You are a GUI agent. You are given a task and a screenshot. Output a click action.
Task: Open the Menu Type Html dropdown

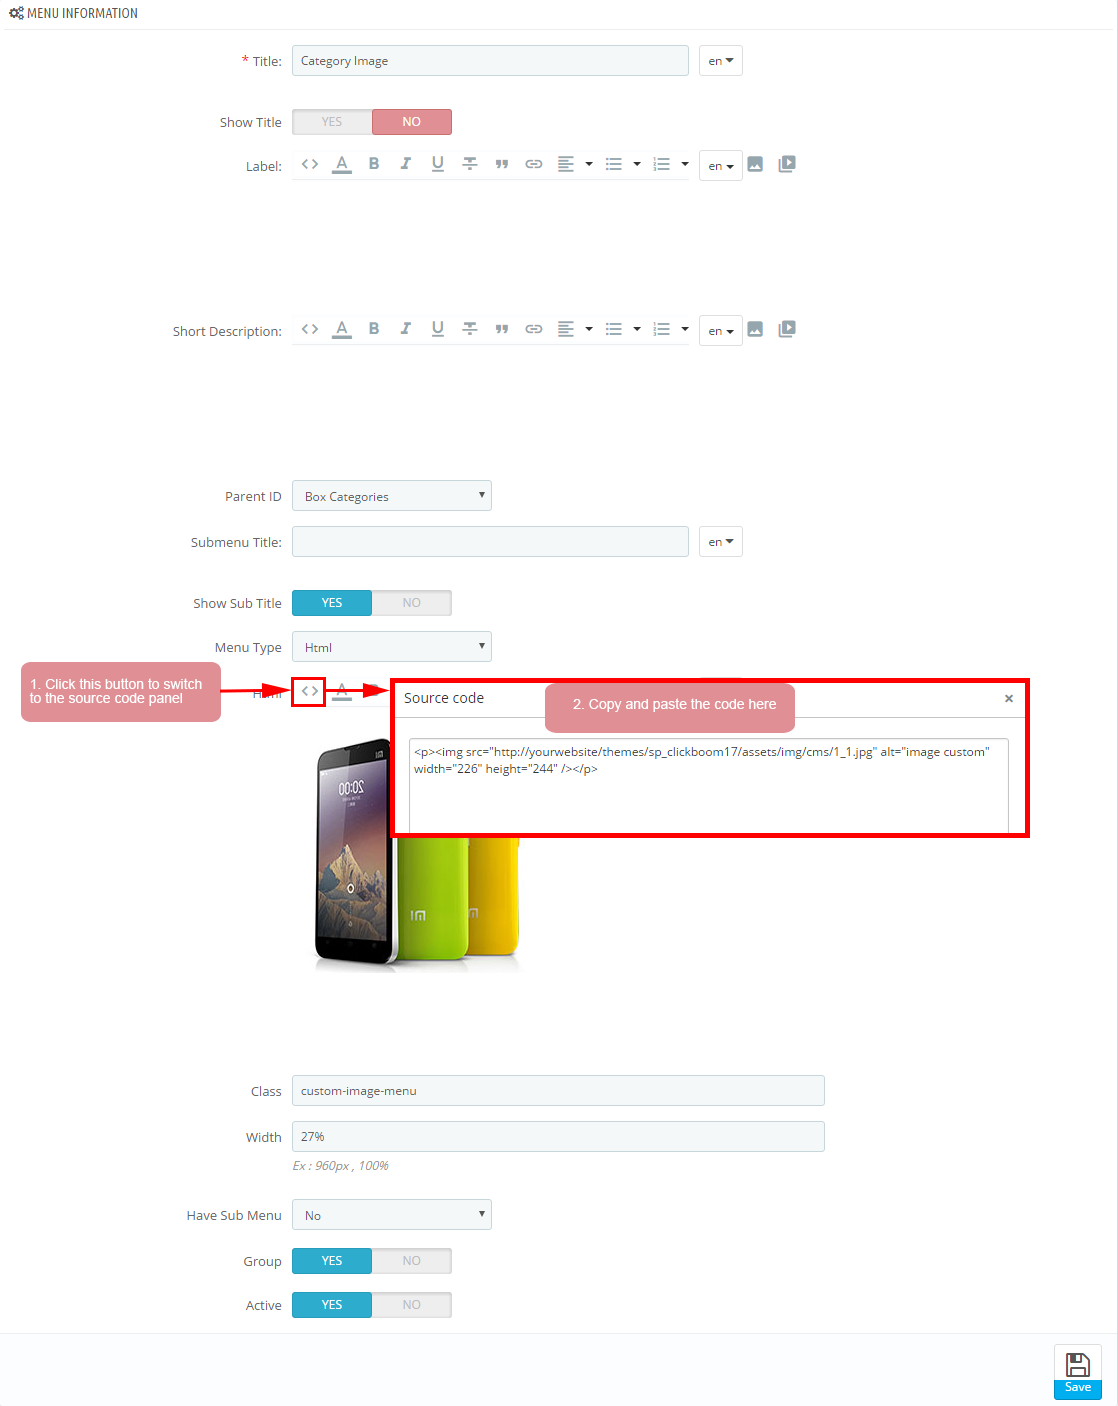coord(392,647)
